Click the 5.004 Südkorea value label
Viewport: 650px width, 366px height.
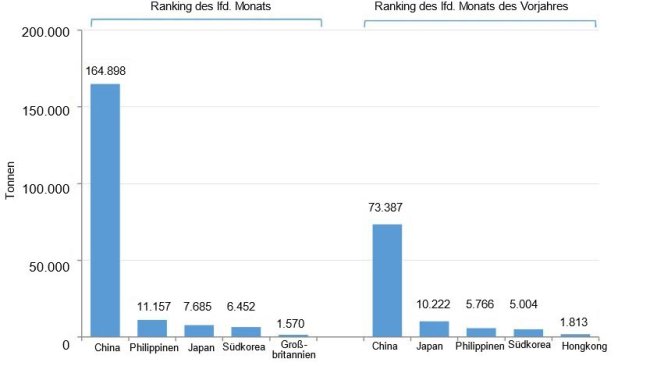tap(524, 304)
